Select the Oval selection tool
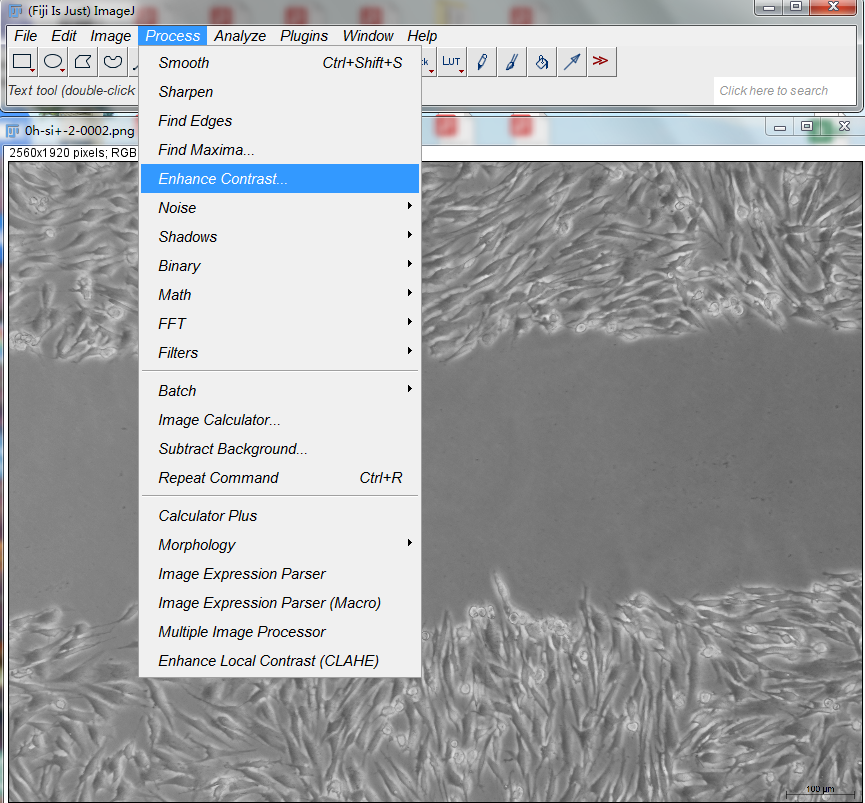The image size is (865, 803). (54, 62)
